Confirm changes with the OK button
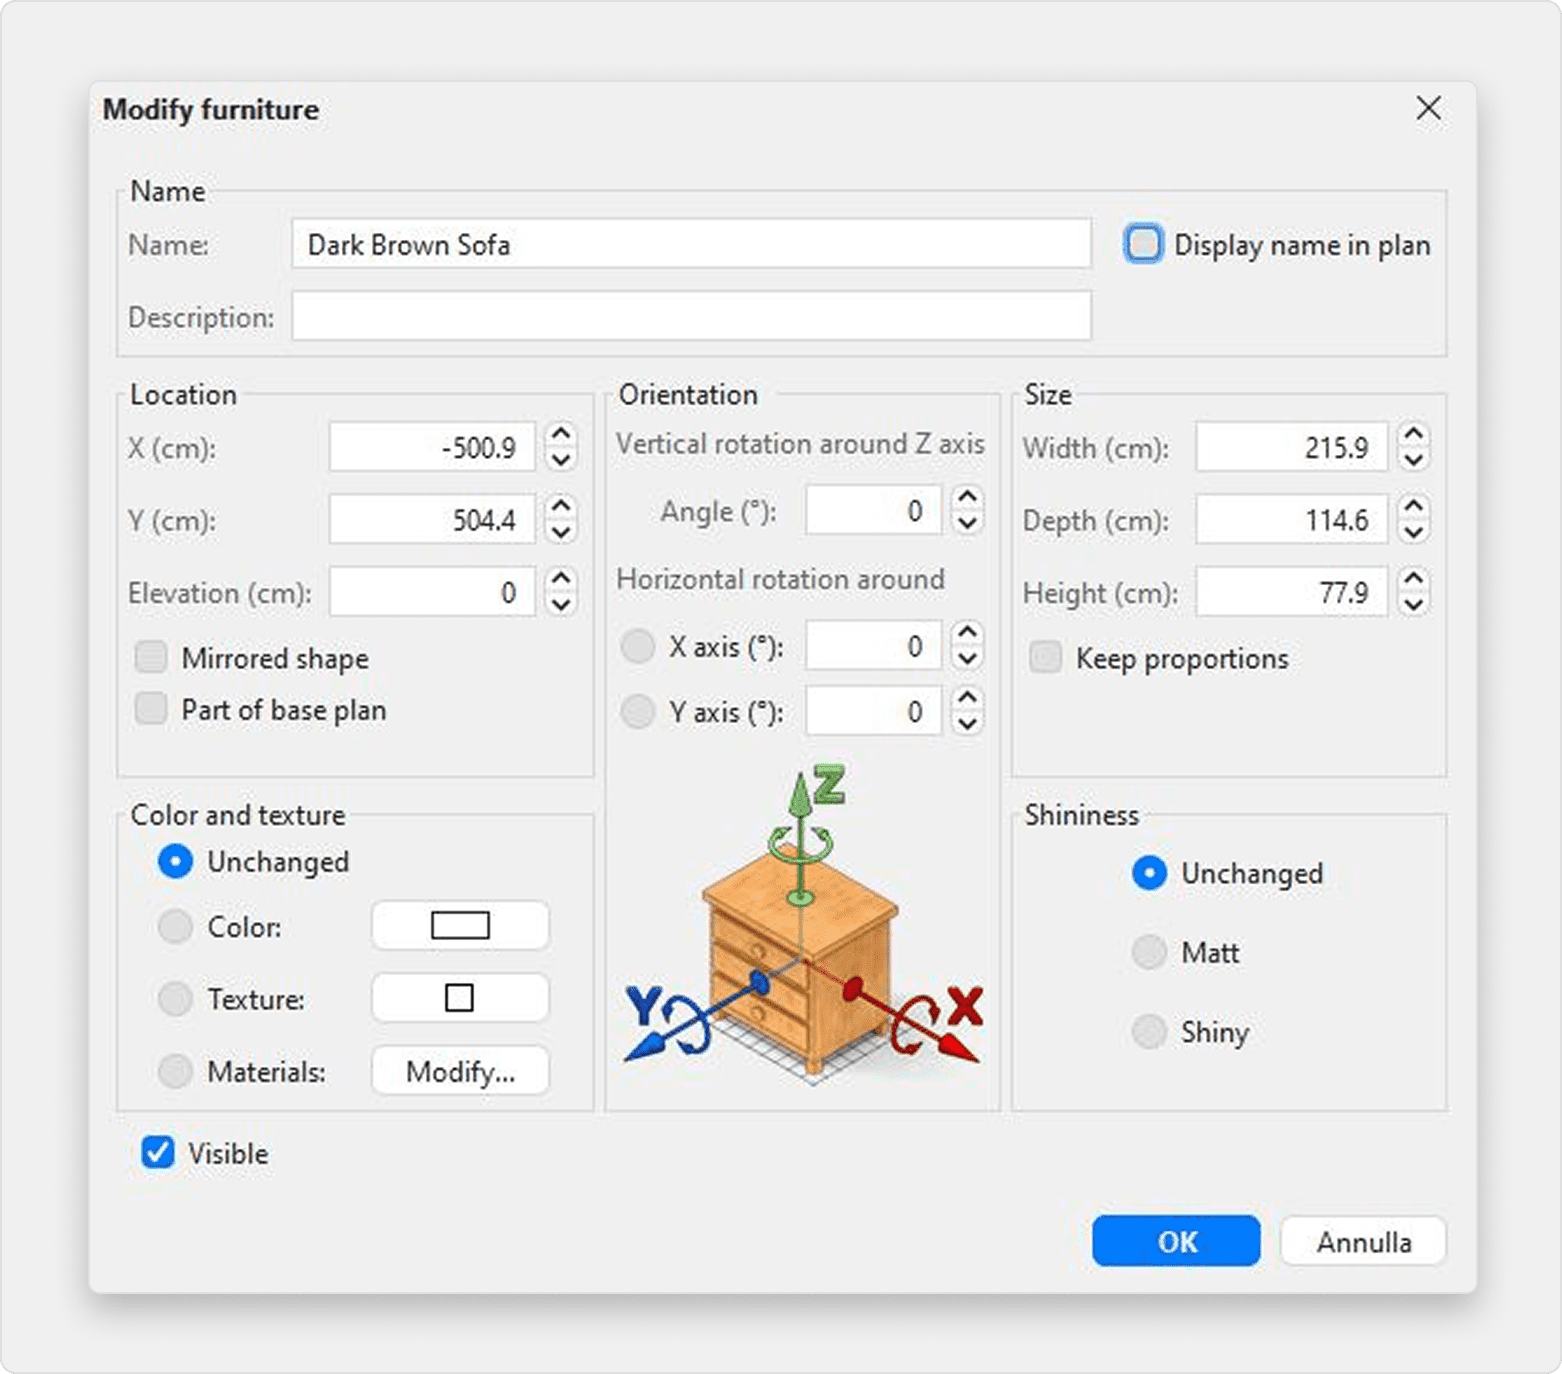The height and width of the screenshot is (1374, 1562). coord(1175,1241)
